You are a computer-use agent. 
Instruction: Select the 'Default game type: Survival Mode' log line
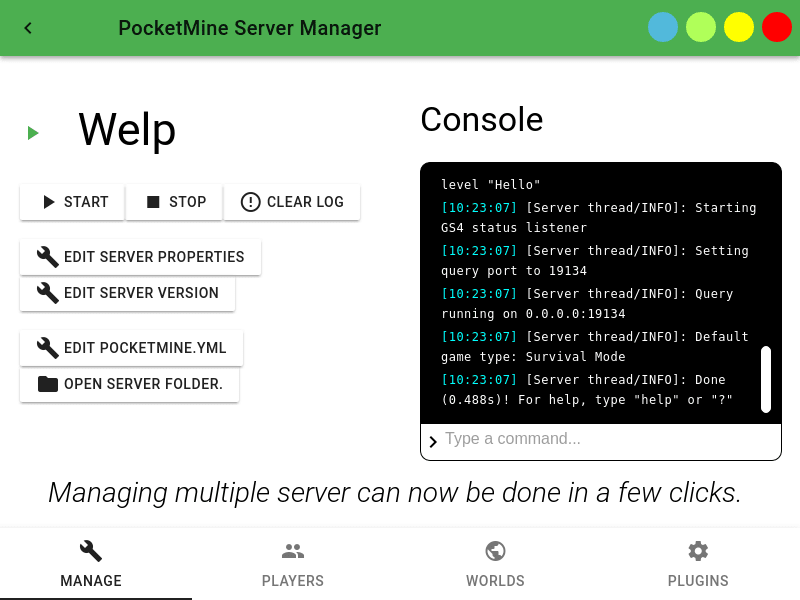(x=595, y=346)
